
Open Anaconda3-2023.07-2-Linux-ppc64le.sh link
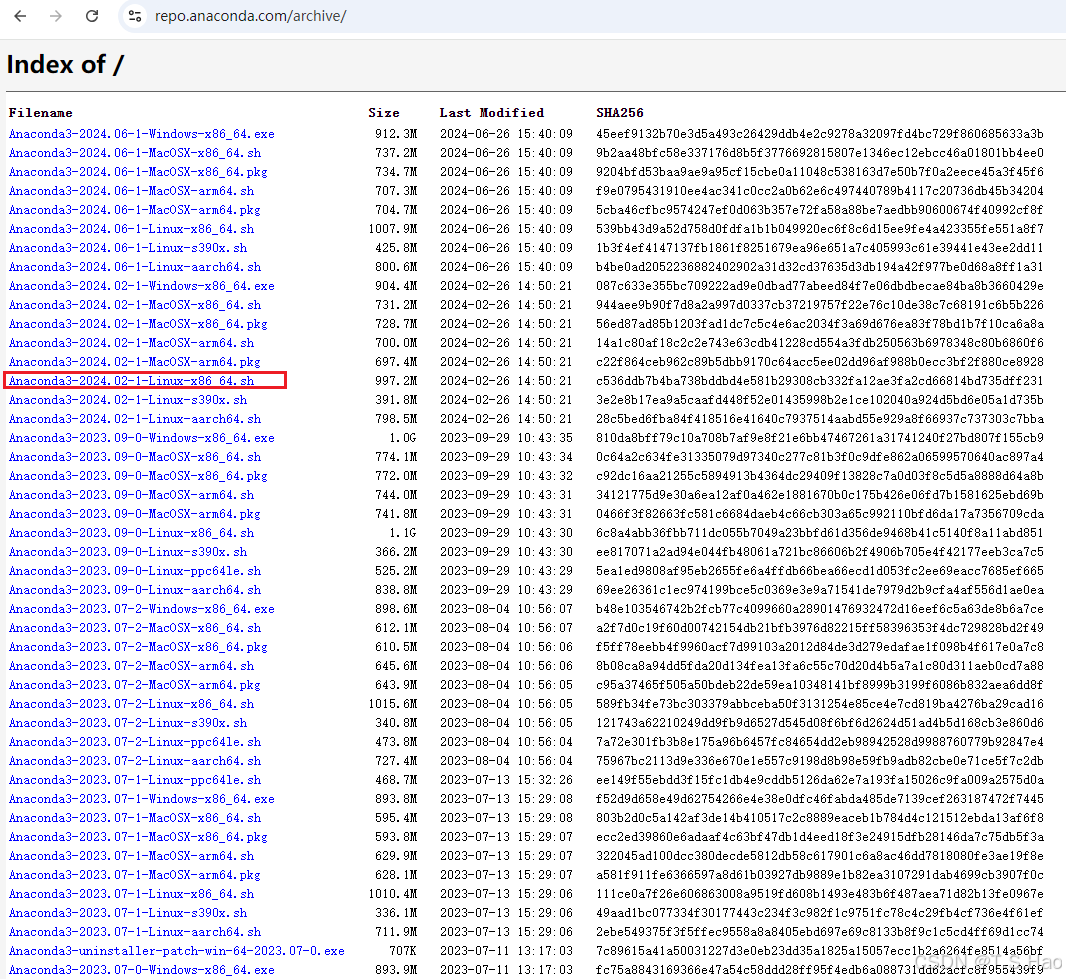[x=135, y=743]
